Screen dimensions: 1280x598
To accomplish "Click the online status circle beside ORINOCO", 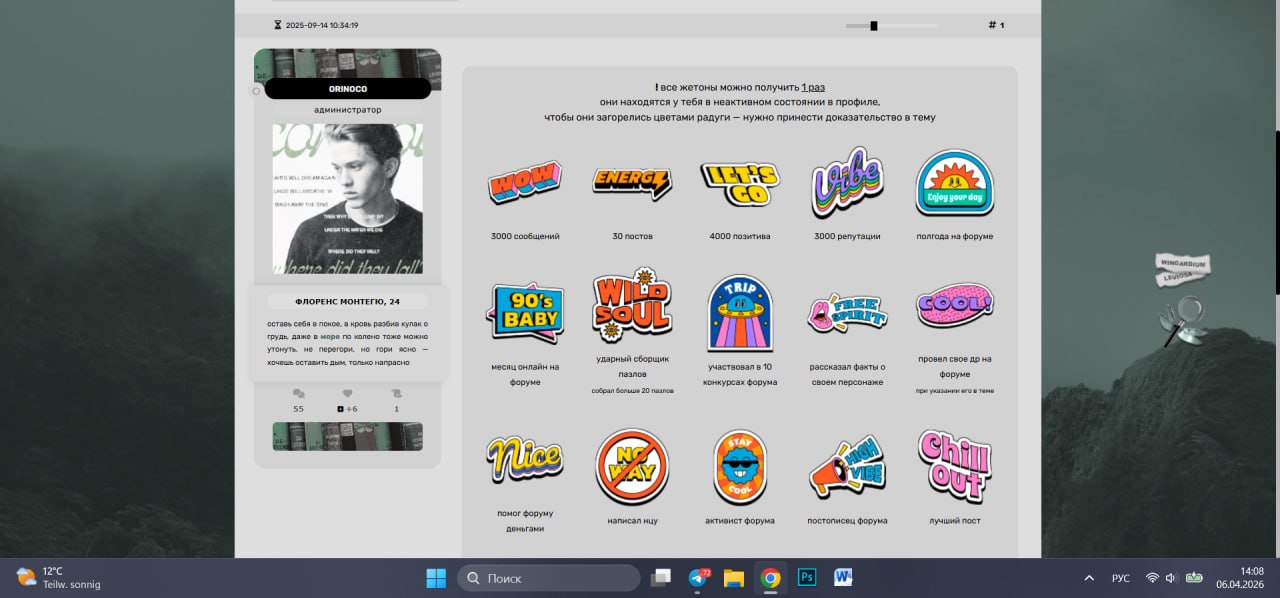I will [x=256, y=91].
